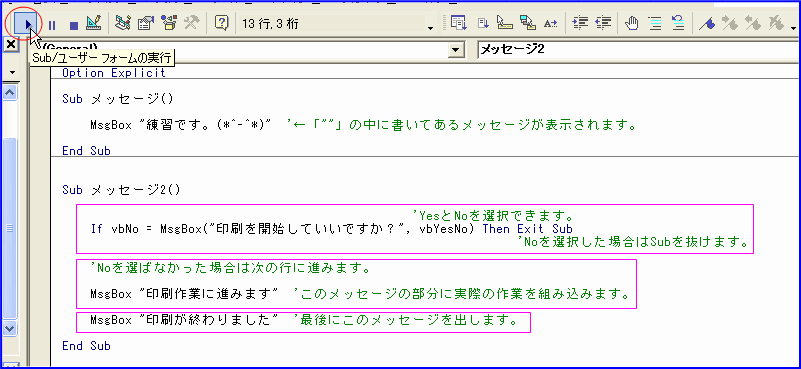Open Visual Basic Help via the question mark icon

pos(221,24)
